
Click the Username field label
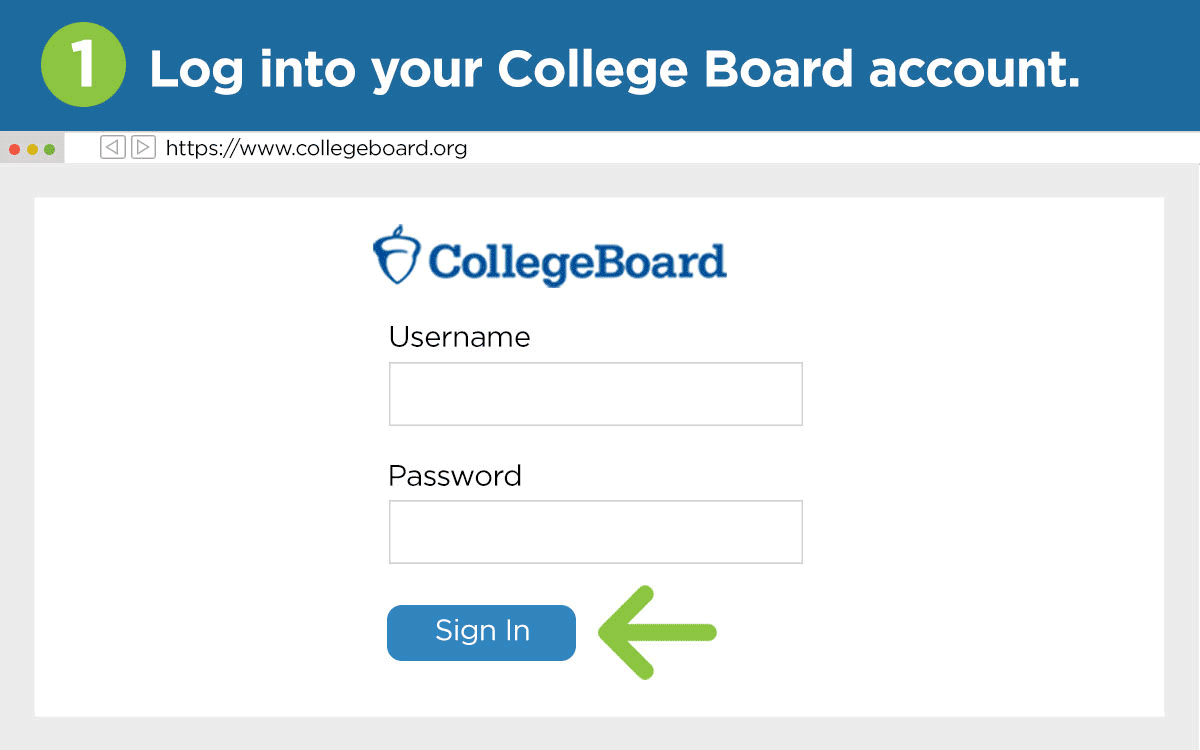459,337
